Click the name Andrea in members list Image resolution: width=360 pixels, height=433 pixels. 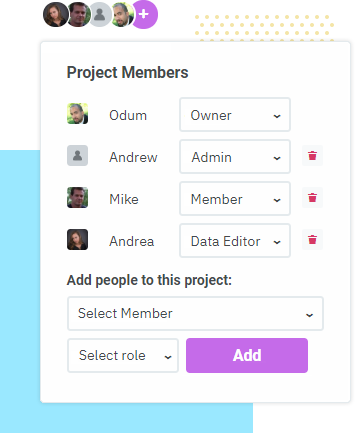point(132,241)
